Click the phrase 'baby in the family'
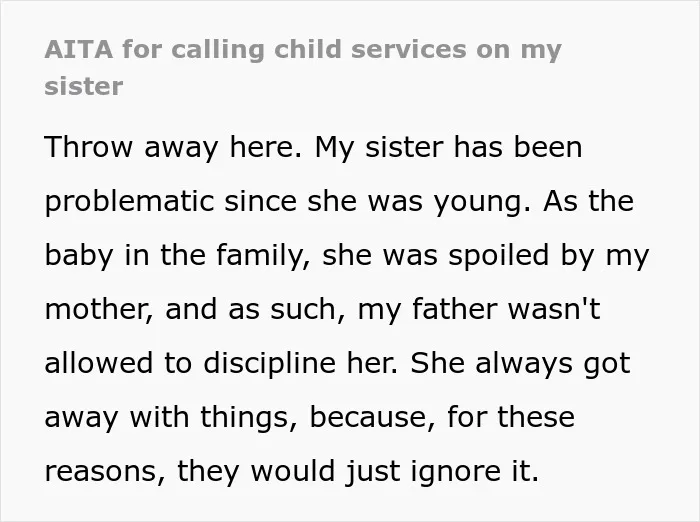This screenshot has width=700, height=522. tap(174, 256)
